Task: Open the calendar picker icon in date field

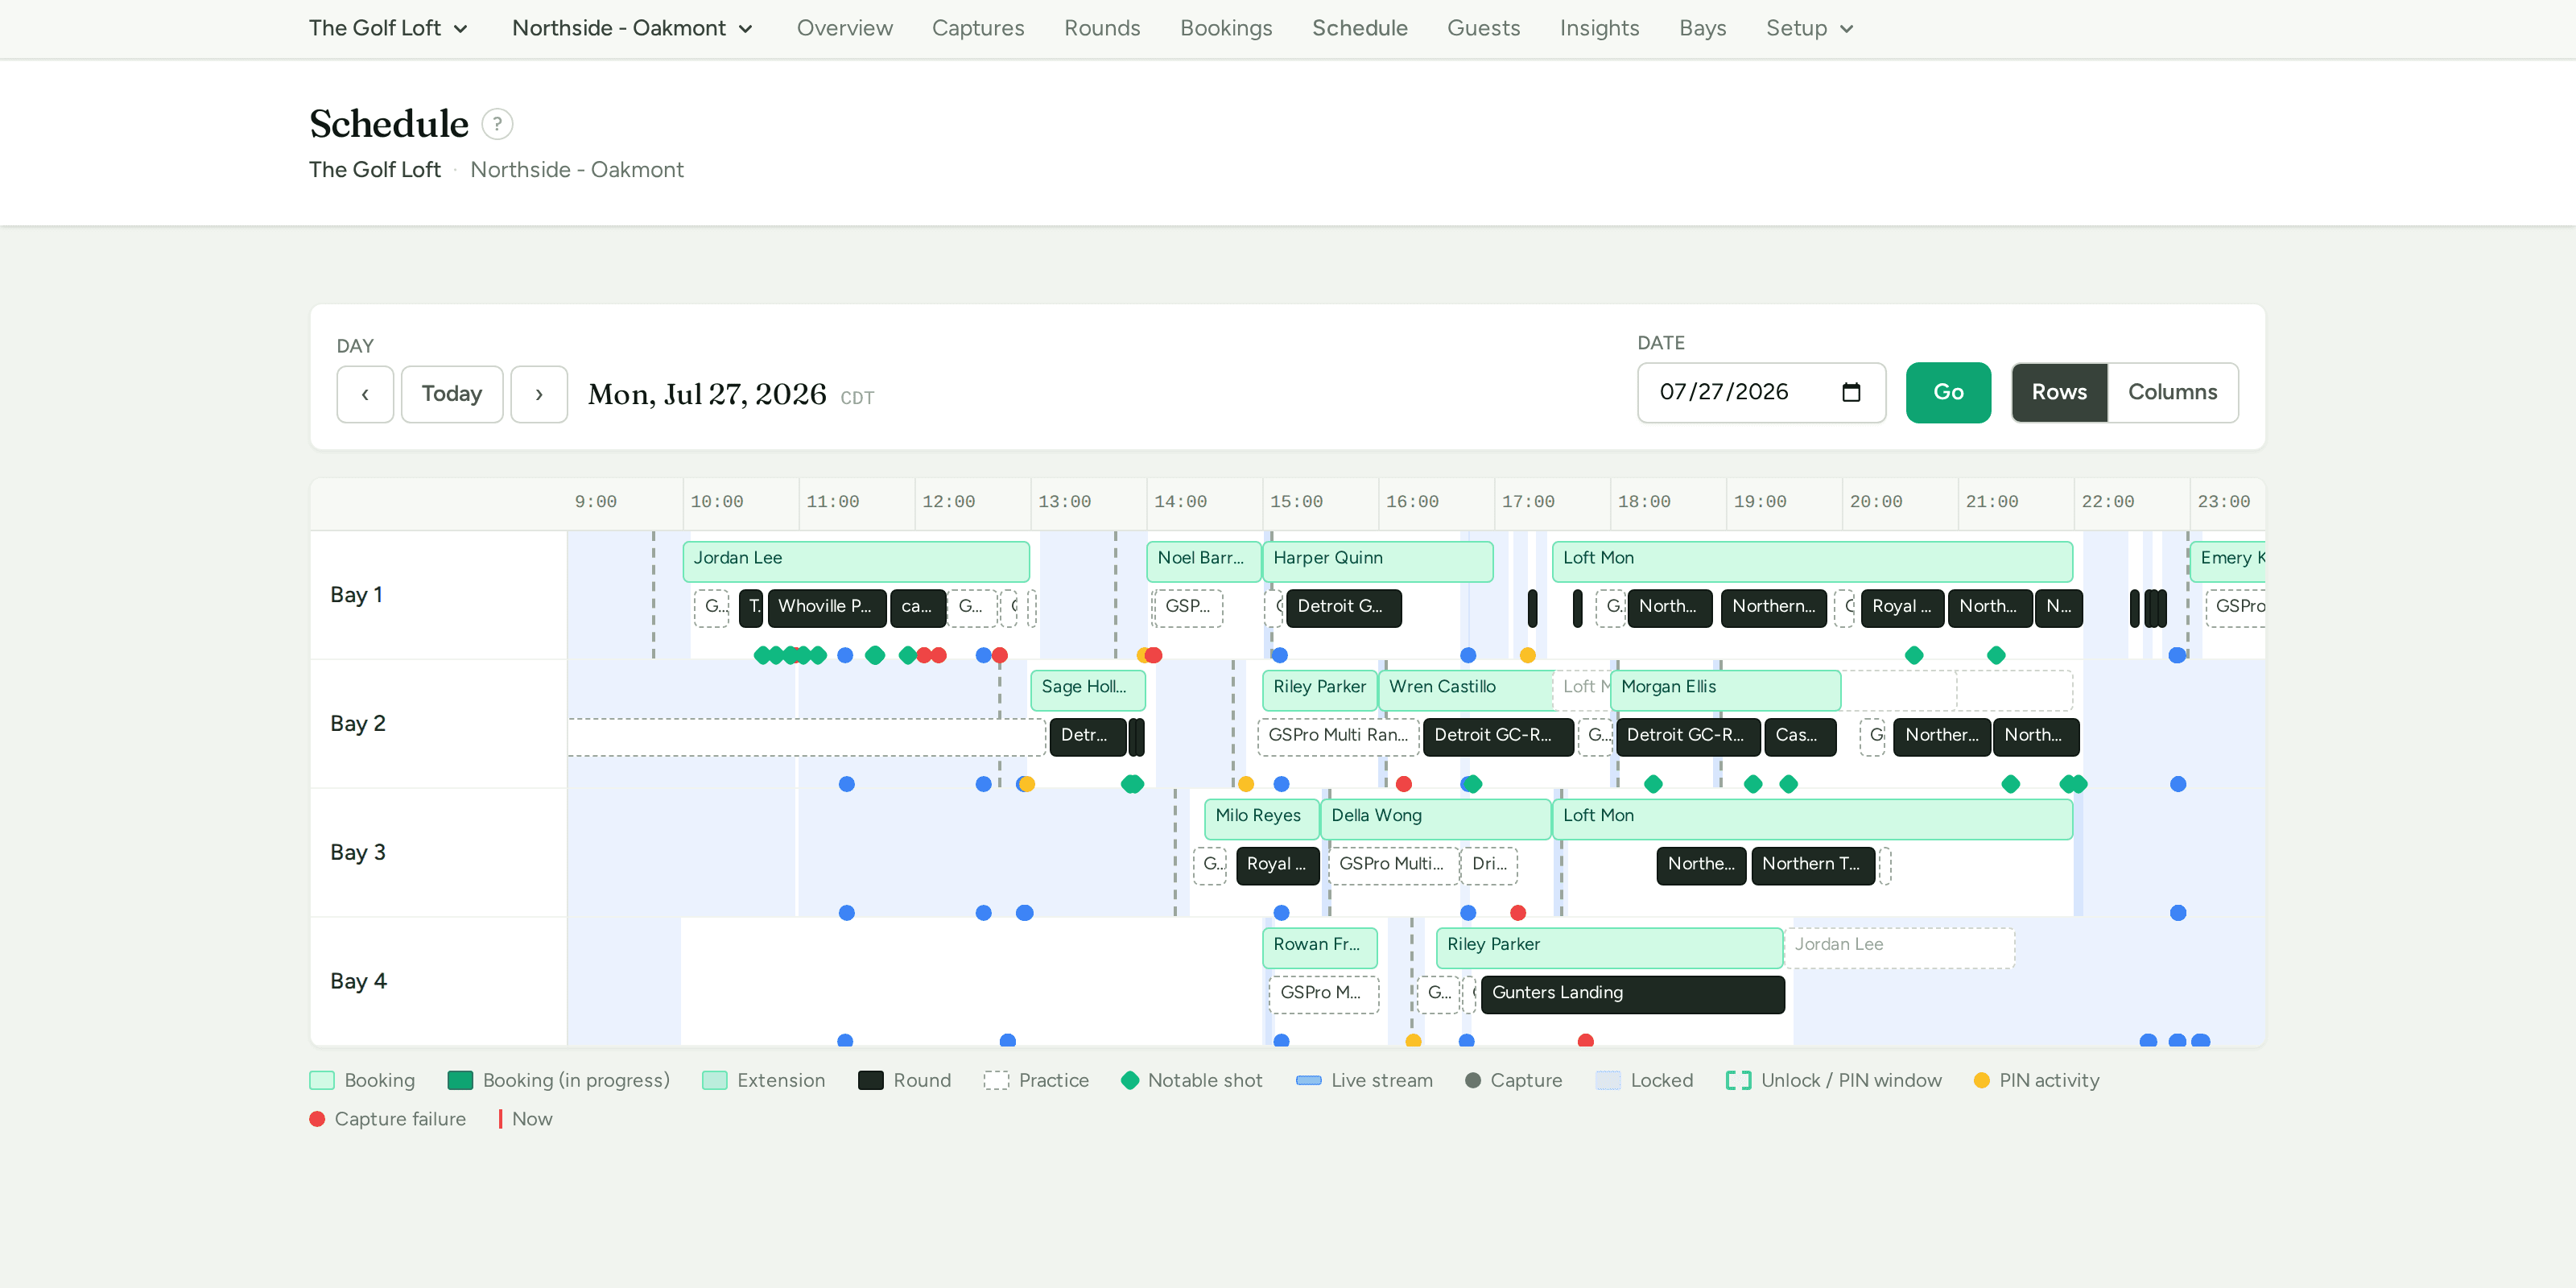Action: point(1851,392)
